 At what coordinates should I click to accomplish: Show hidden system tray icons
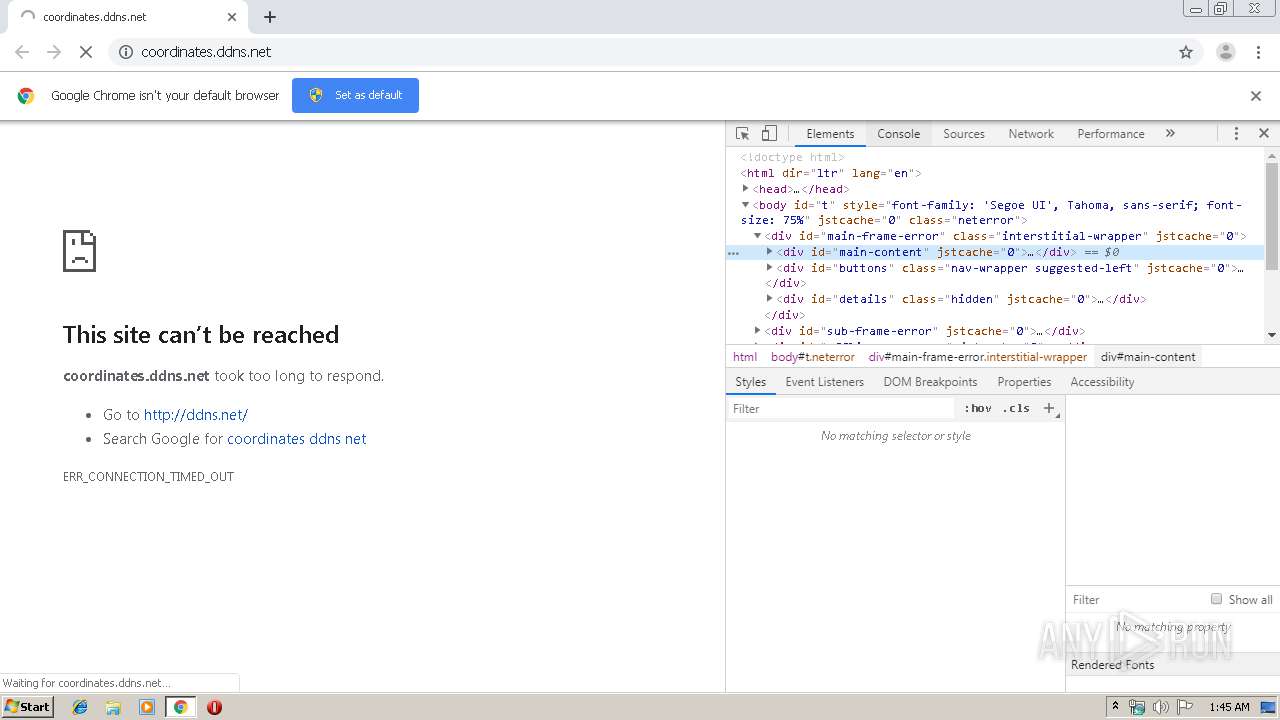click(1115, 707)
